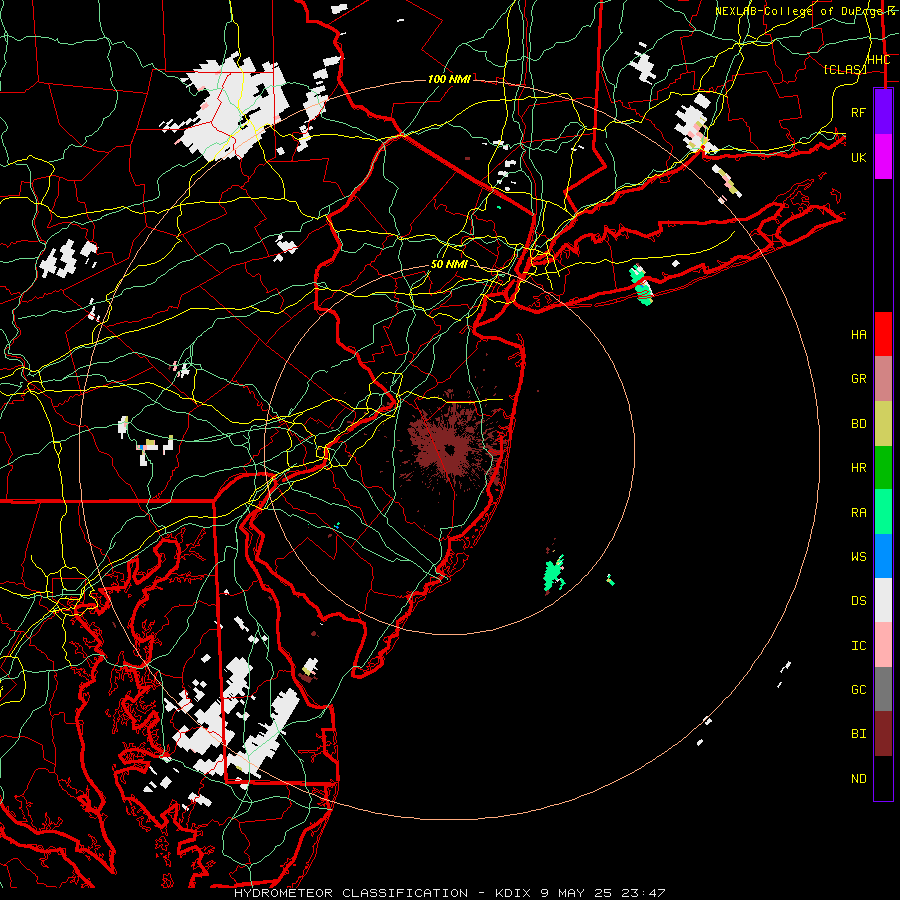Click the BI brown legend swatch
The height and width of the screenshot is (900, 900).
(883, 734)
